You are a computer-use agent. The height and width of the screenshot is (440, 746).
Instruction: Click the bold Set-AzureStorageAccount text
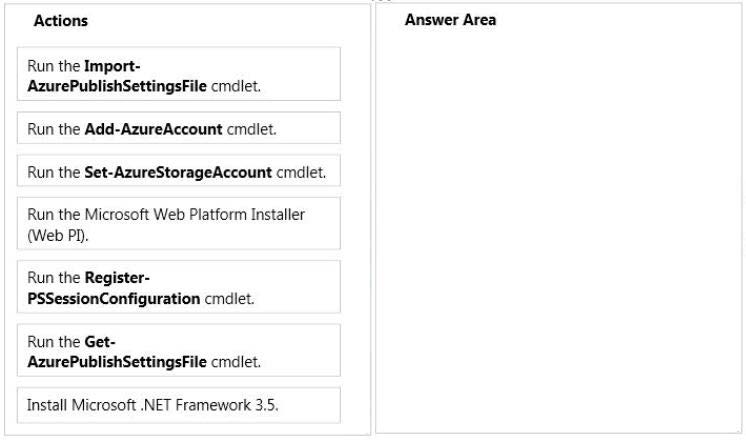tap(178, 172)
